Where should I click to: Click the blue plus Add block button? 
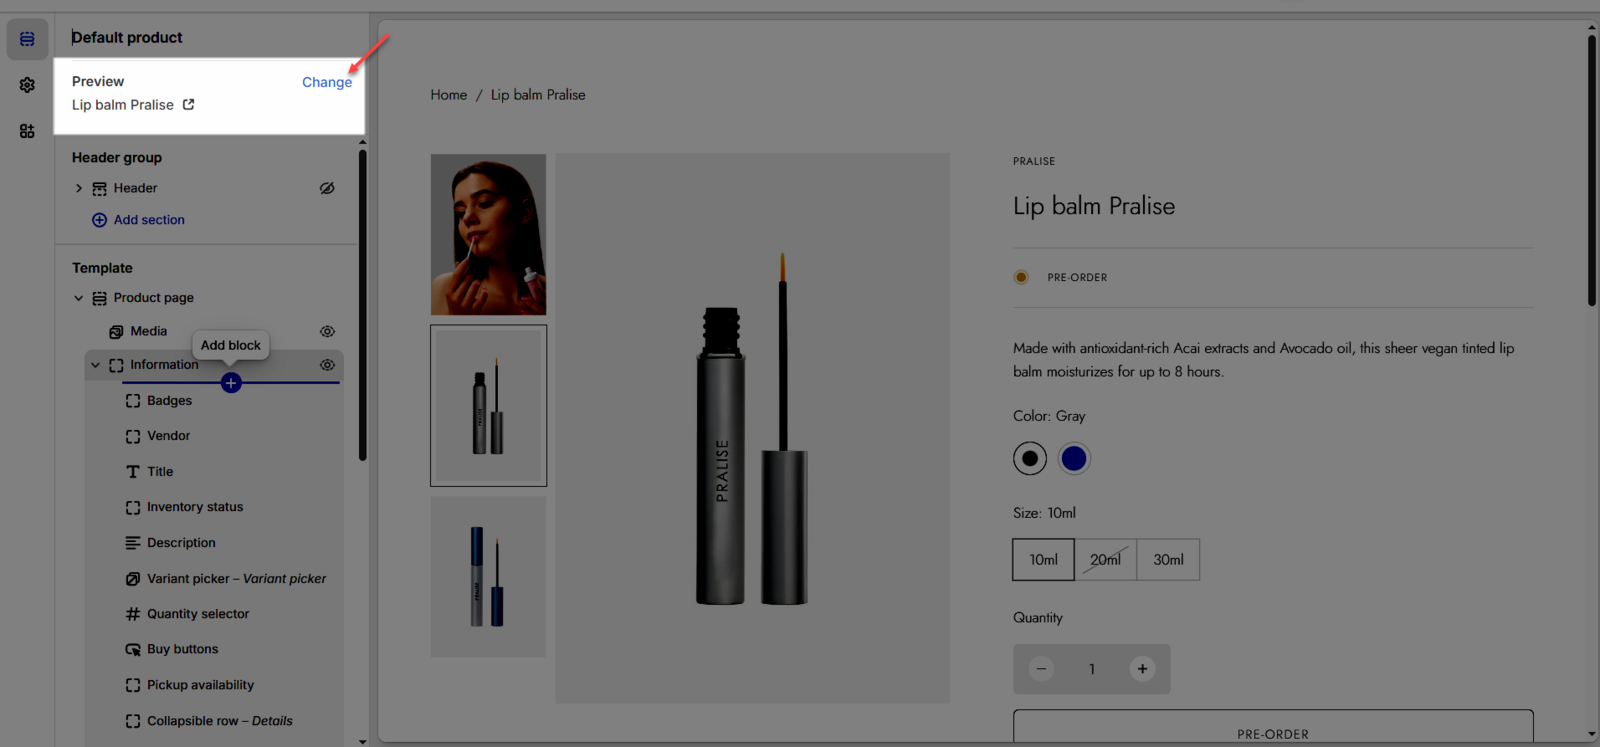click(x=231, y=383)
